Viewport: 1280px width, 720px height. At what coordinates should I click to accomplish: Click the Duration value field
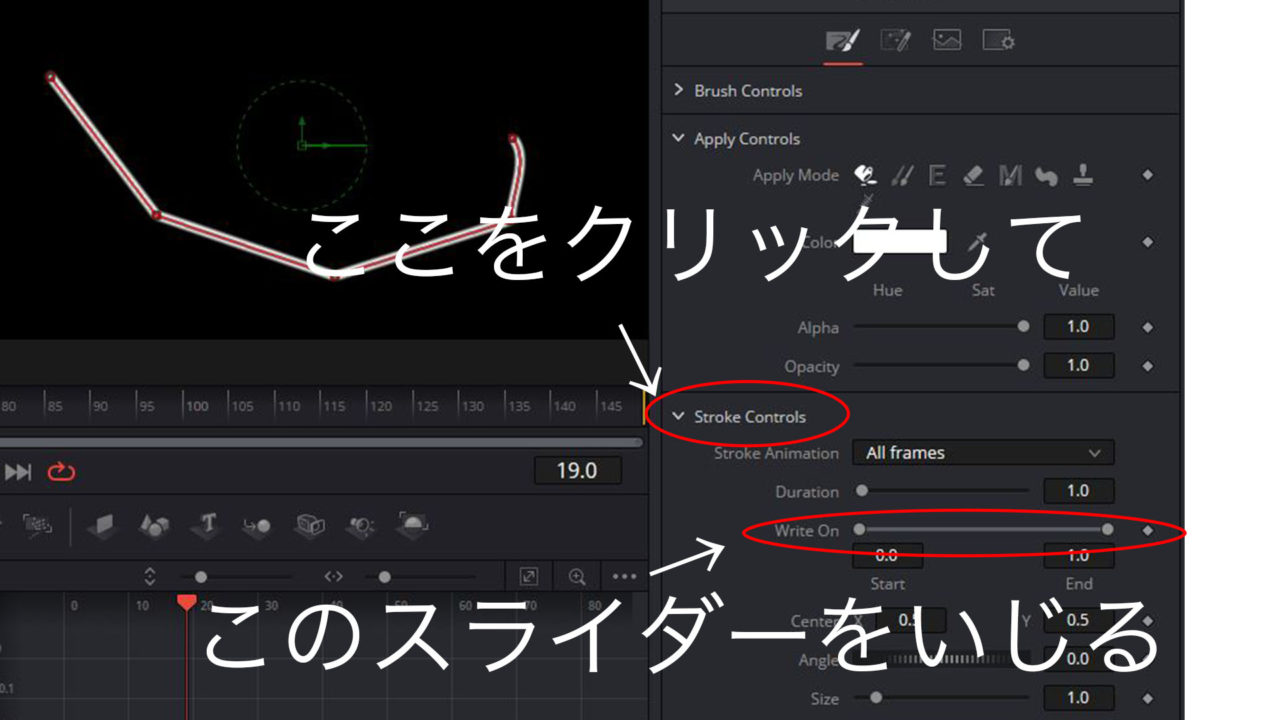tap(1078, 490)
